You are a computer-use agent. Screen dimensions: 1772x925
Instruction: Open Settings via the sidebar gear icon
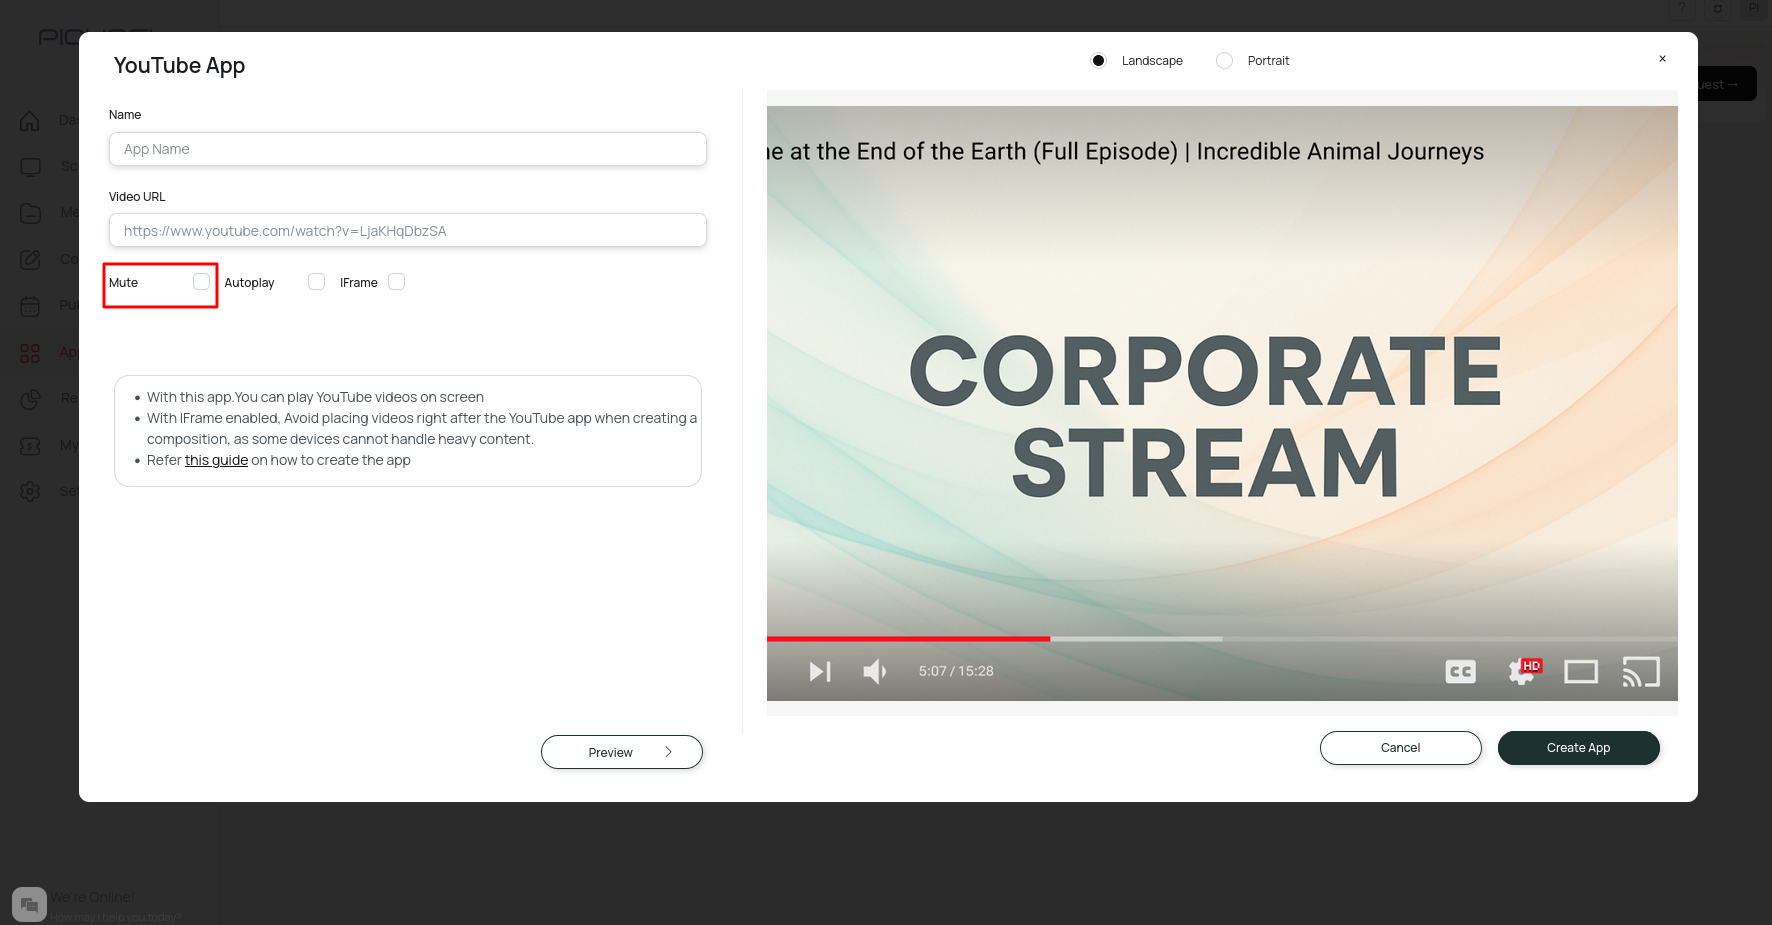tap(30, 490)
